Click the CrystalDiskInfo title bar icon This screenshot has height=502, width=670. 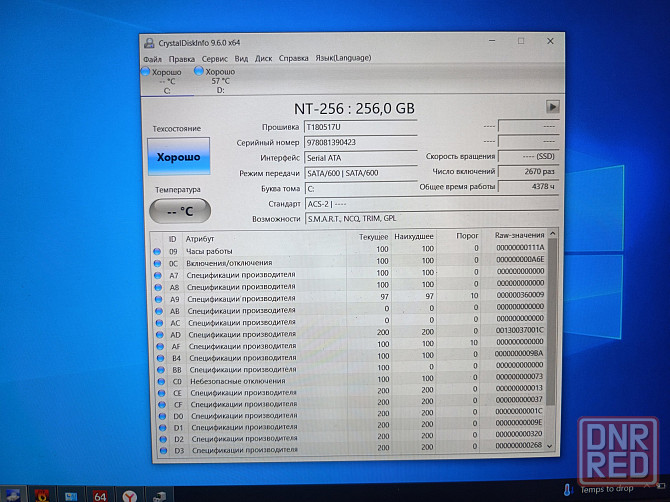pos(149,43)
